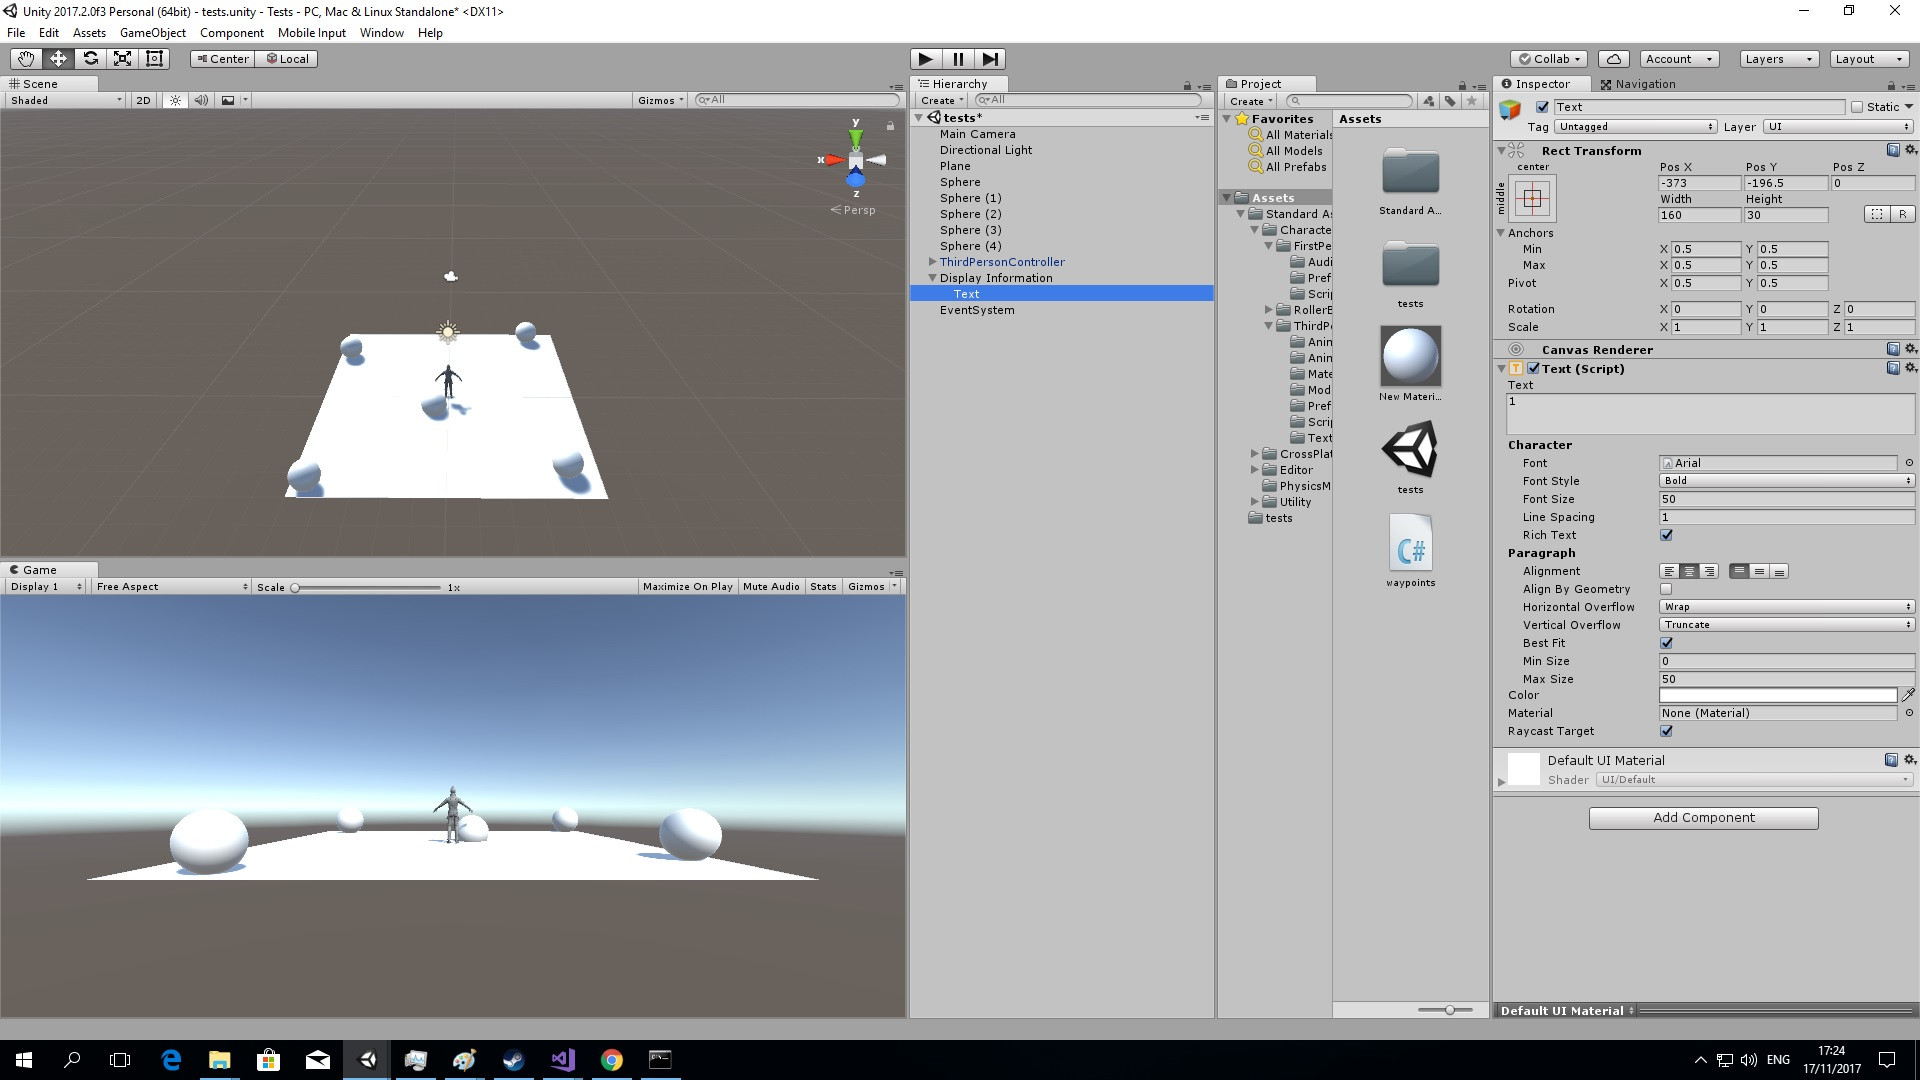This screenshot has height=1080, width=1920.
Task: Open the Layers dropdown in toolbar
Action: (x=1779, y=59)
